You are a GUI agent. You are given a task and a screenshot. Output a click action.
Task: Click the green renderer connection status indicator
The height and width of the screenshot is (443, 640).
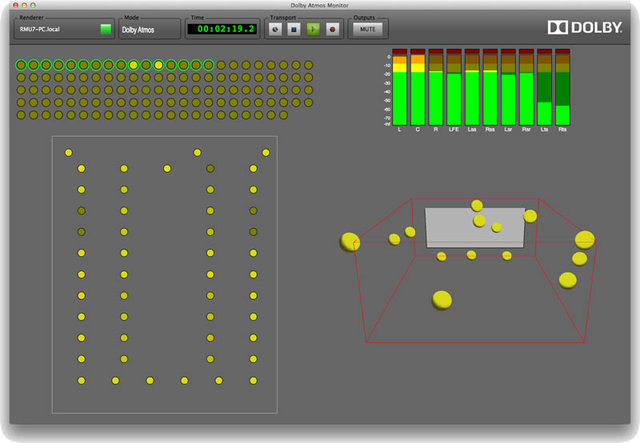click(106, 29)
